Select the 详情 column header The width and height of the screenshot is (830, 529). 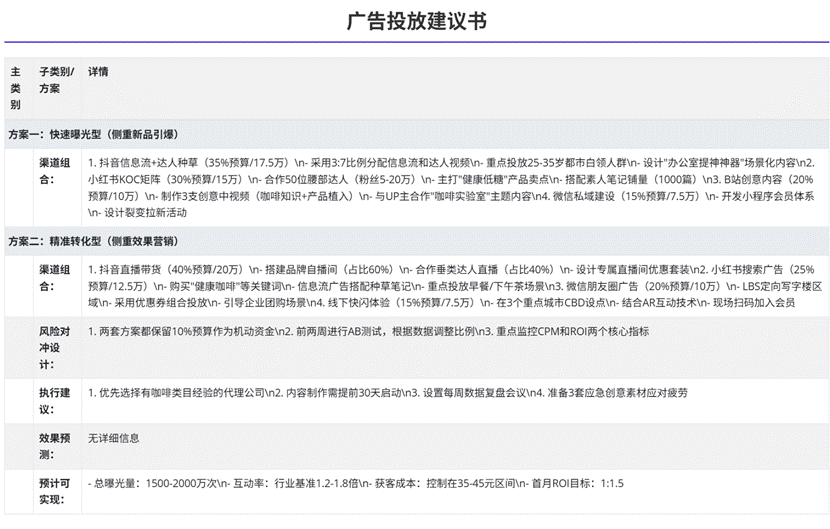[455, 88]
